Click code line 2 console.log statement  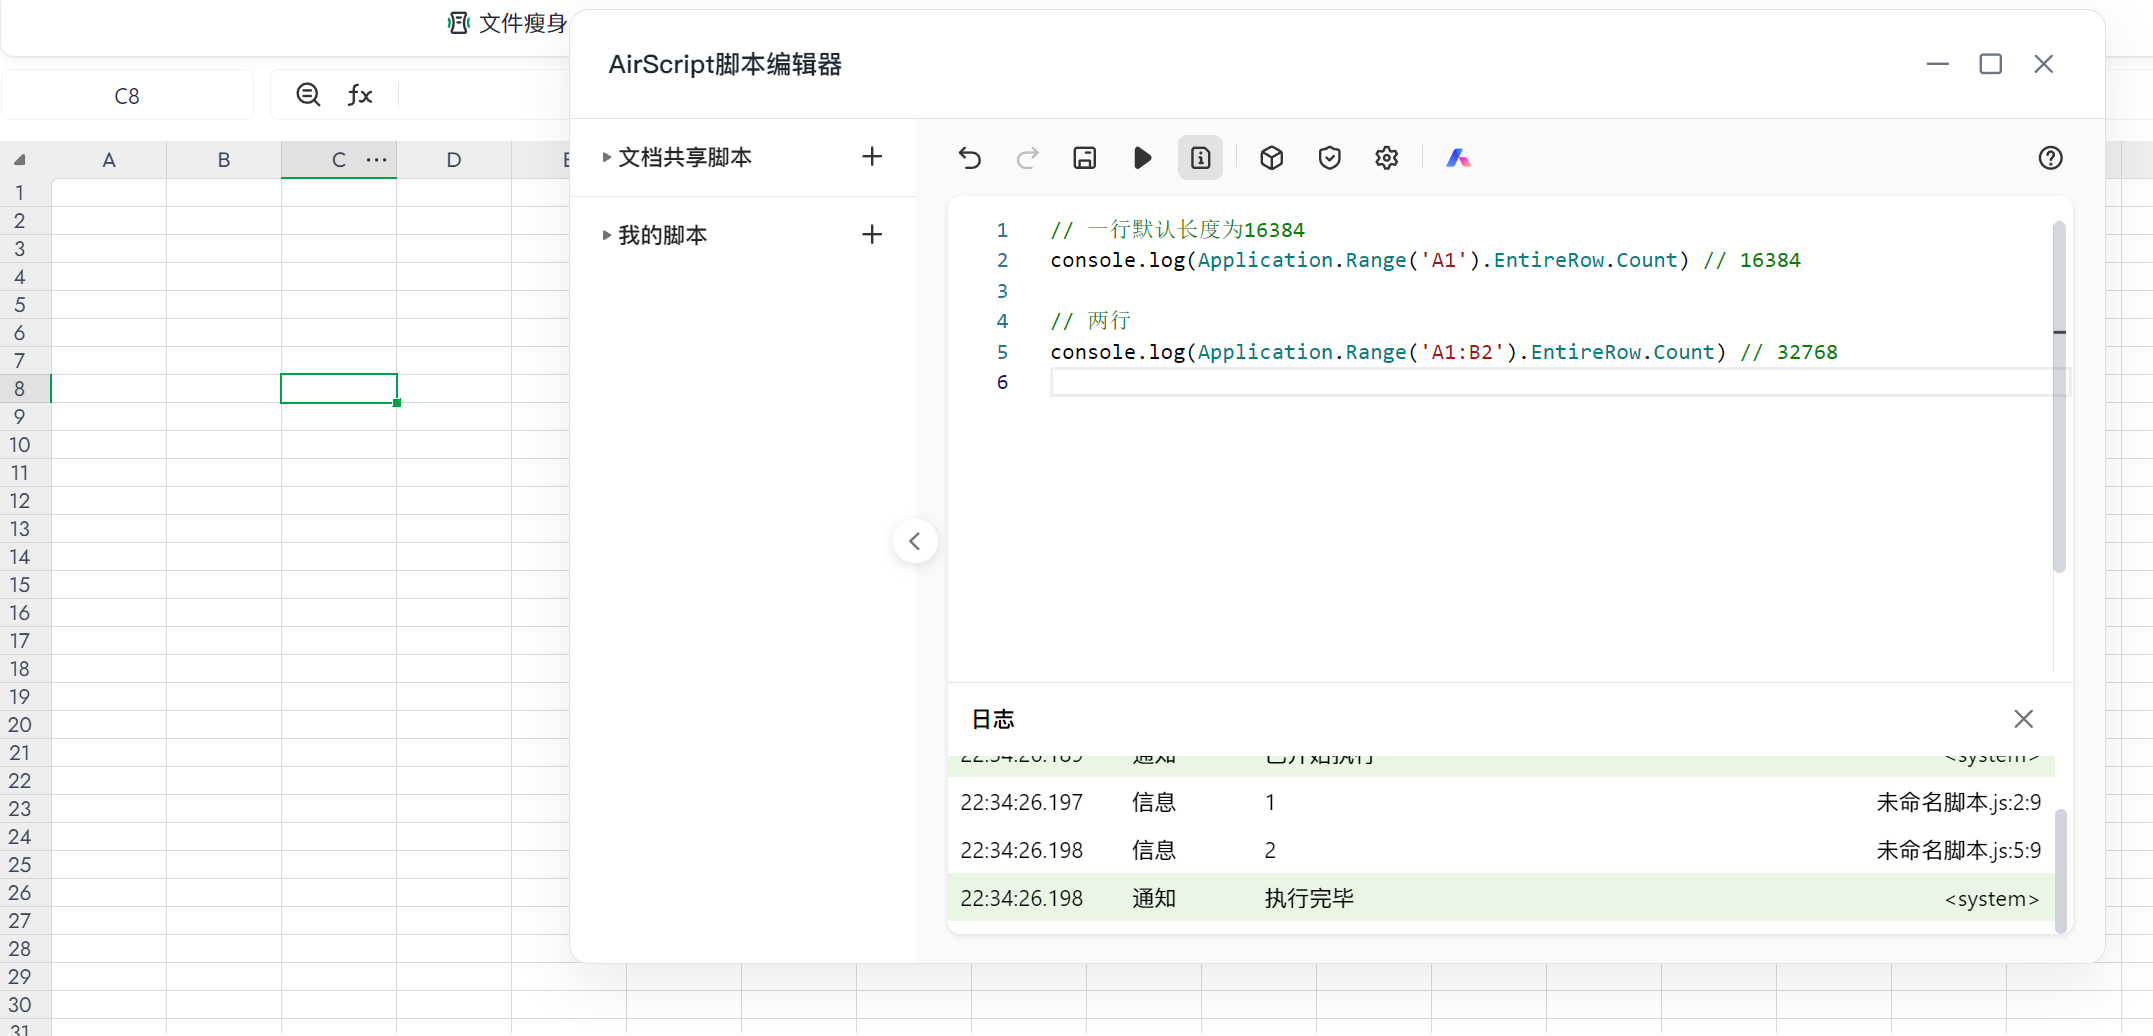[x=1369, y=260]
